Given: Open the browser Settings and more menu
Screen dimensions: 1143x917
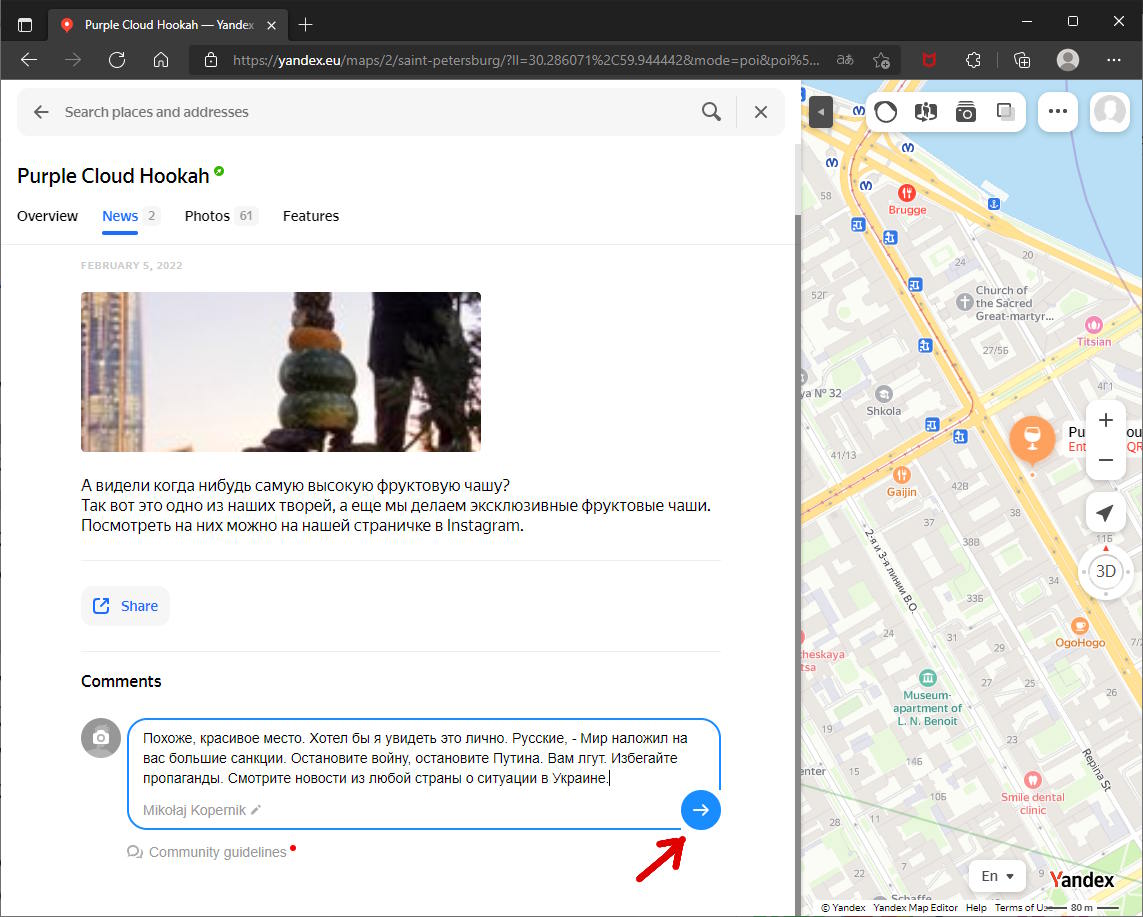Looking at the screenshot, I should coord(1113,60).
